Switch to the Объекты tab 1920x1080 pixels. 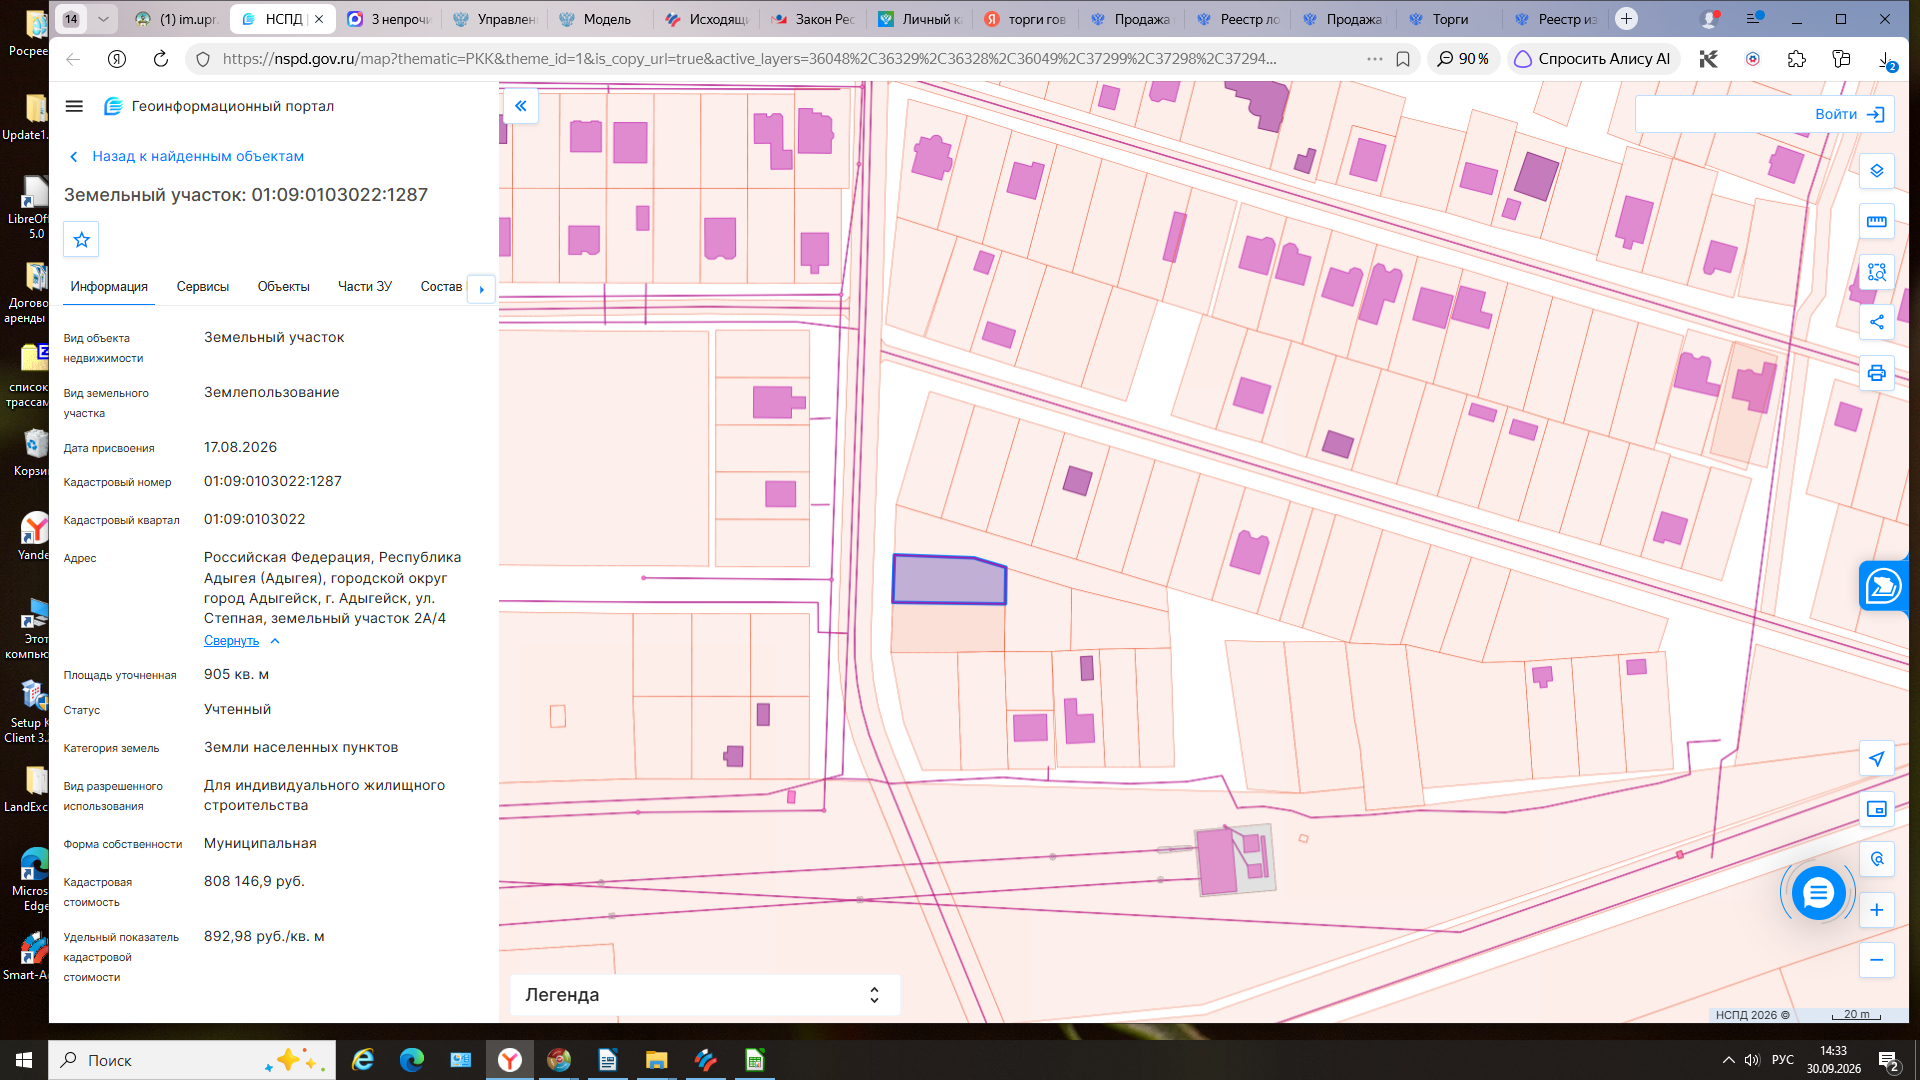click(284, 287)
